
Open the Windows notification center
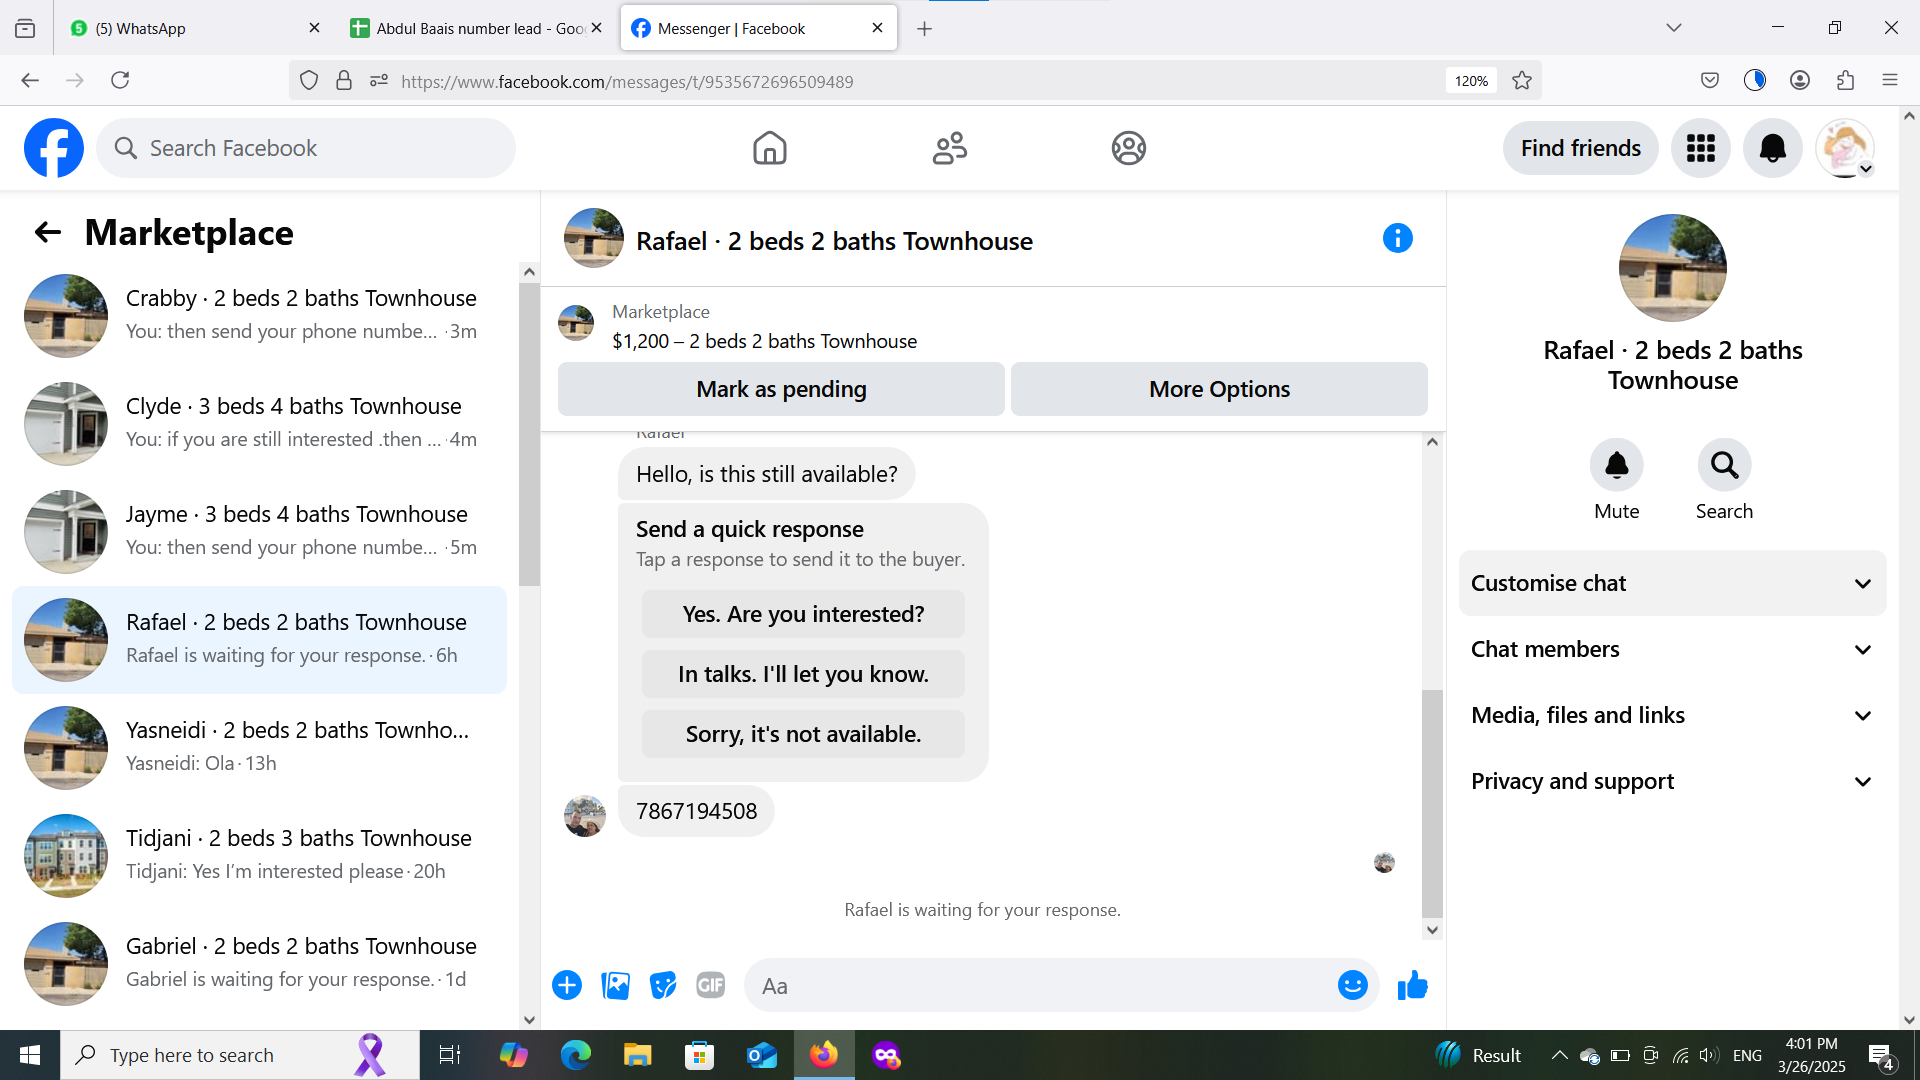tap(1881, 1055)
